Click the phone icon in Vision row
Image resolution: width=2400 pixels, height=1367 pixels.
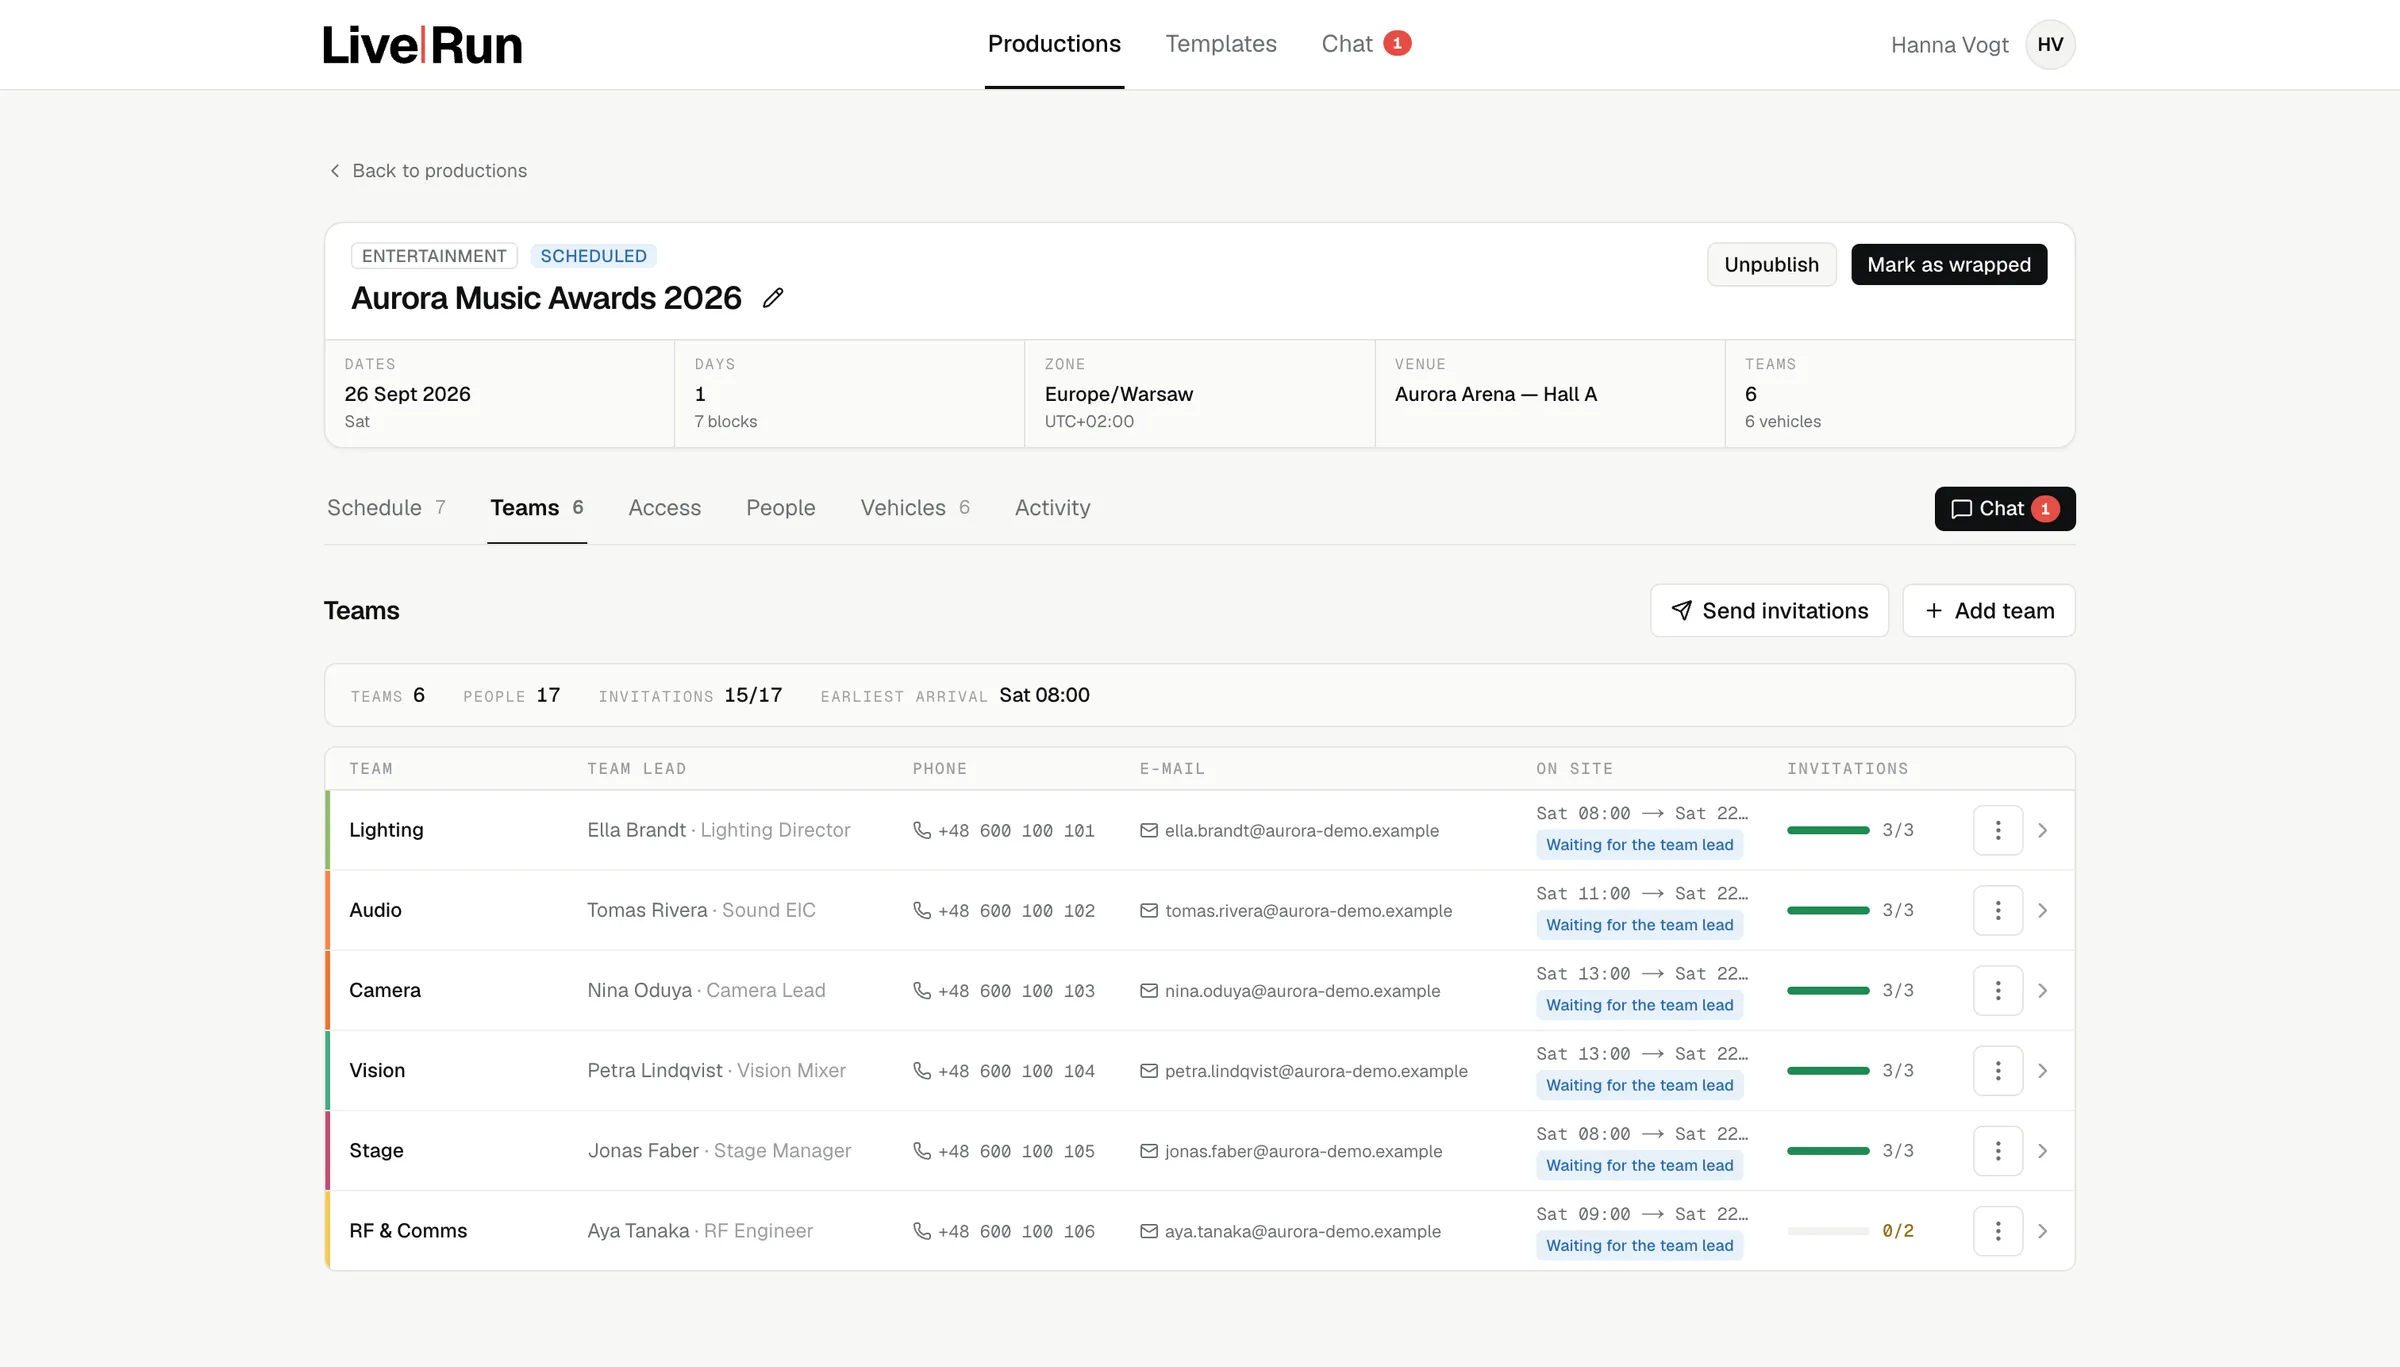click(x=922, y=1070)
